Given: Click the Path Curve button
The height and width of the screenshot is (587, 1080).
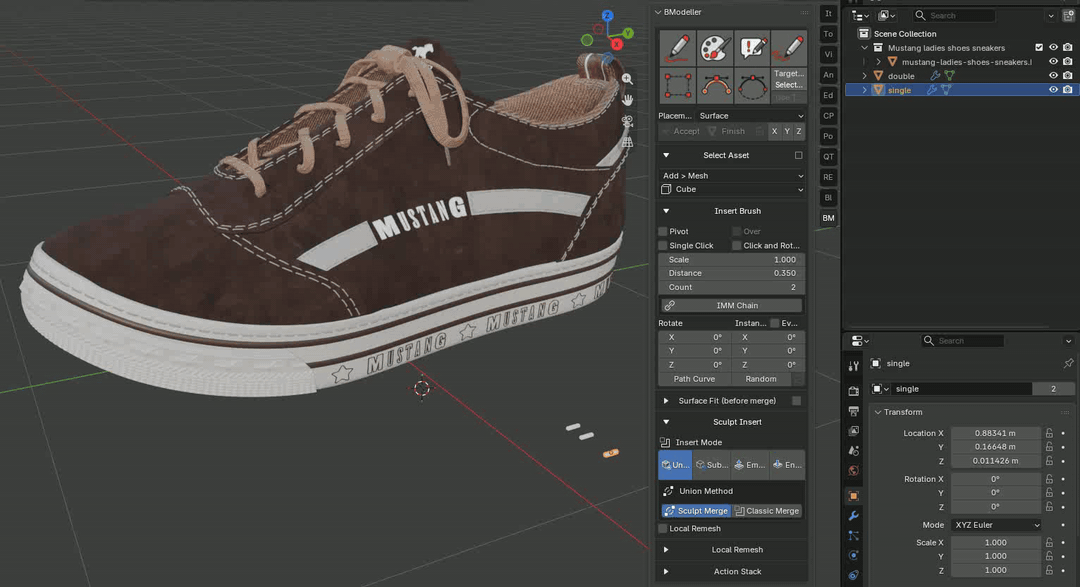Looking at the screenshot, I should (x=694, y=379).
